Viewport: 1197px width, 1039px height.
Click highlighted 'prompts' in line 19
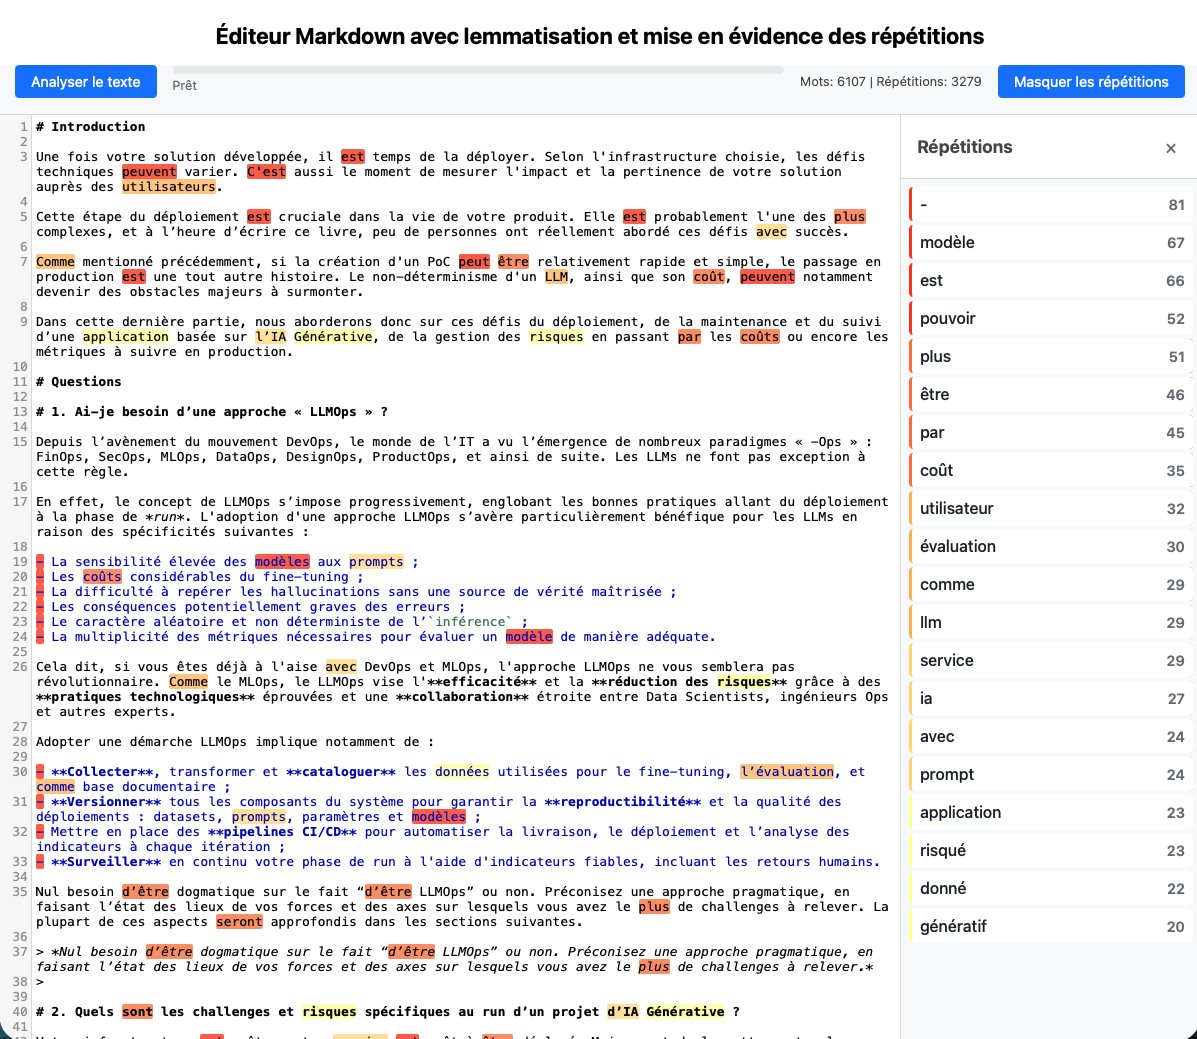tap(376, 562)
